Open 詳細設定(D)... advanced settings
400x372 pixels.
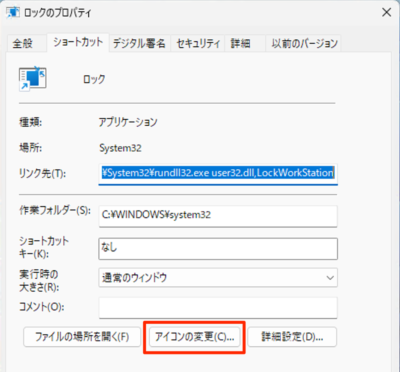(x=292, y=337)
